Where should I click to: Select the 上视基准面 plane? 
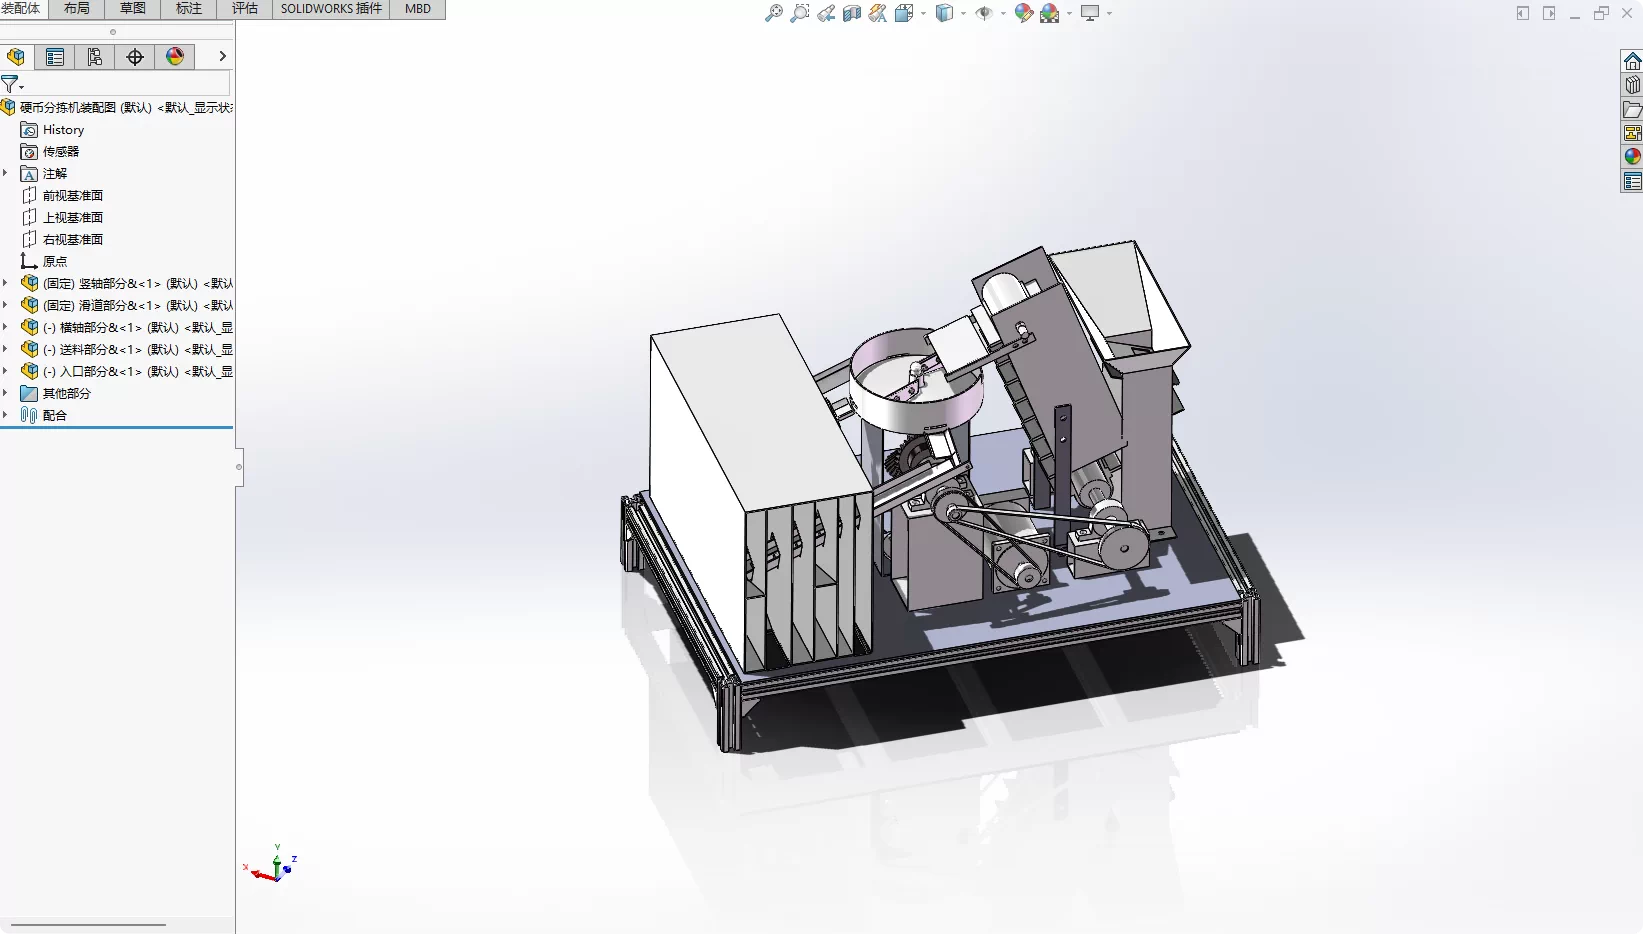[x=62, y=218]
